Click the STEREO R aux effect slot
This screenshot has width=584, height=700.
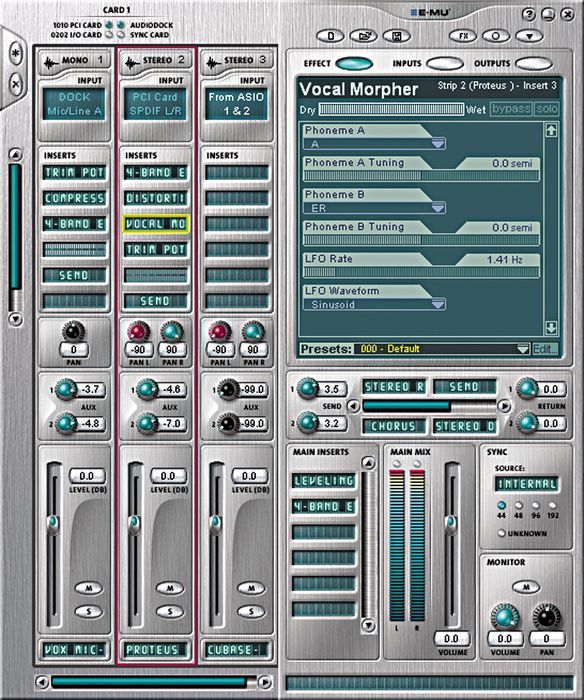tap(393, 387)
